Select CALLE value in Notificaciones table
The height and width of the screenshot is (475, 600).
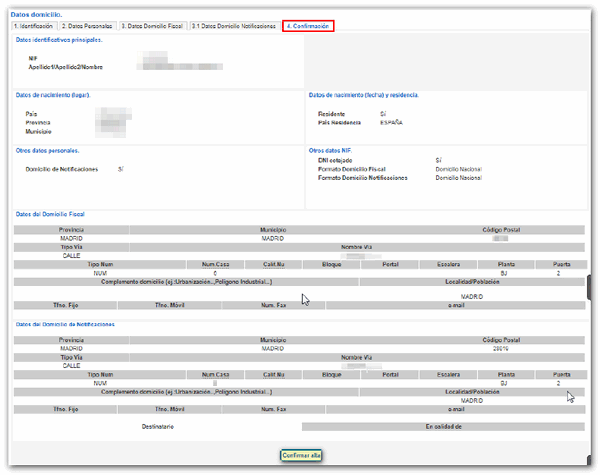coord(71,366)
